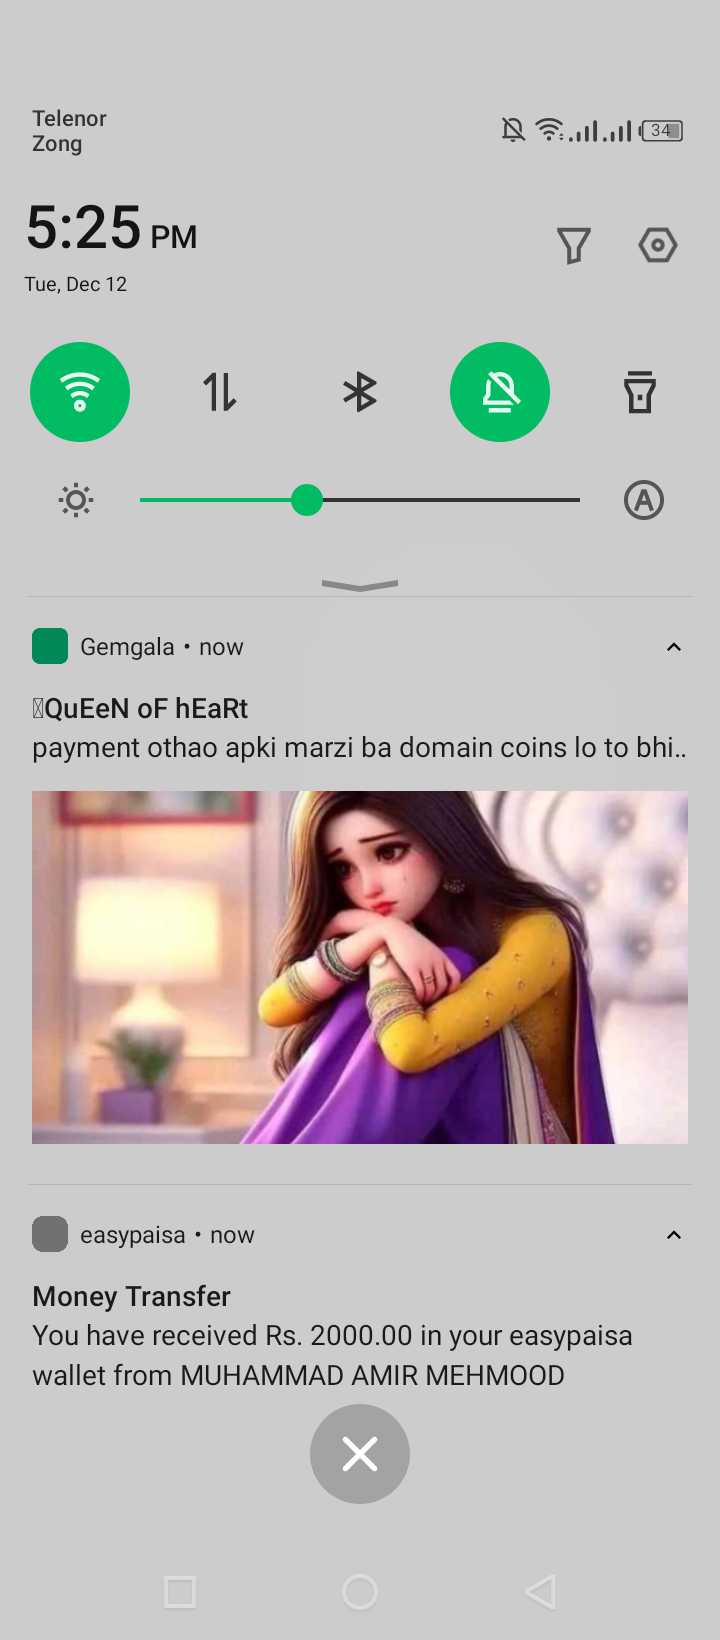This screenshot has width=720, height=1640.
Task: Collapse the Gemgala notification chevron
Action: (674, 647)
